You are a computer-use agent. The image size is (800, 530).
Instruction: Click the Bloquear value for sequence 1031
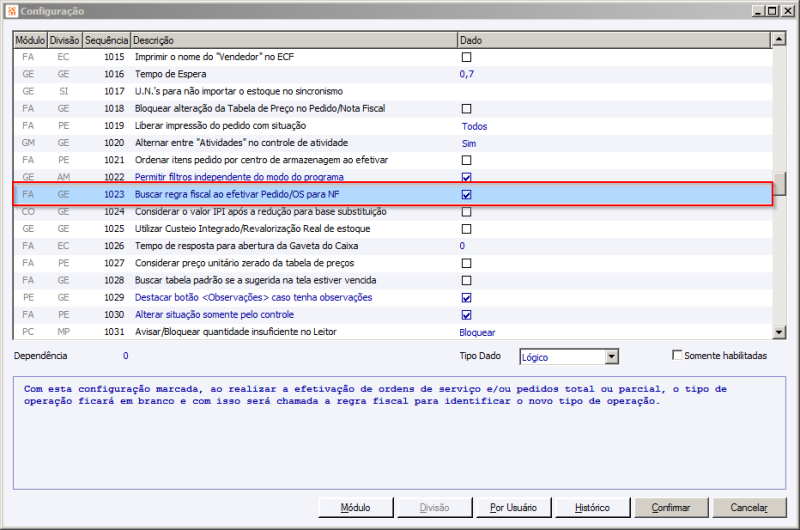pos(477,333)
